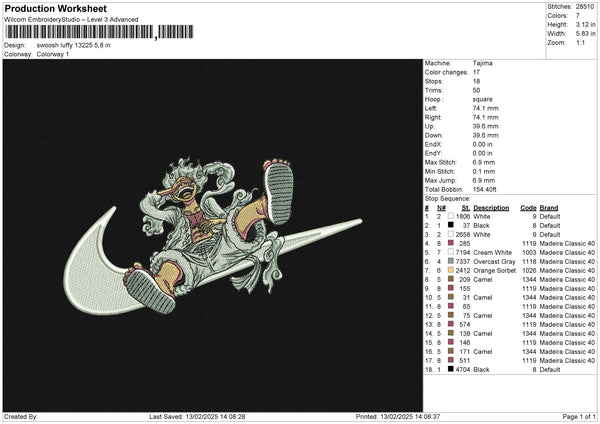Select the Overcast Gray thread swatch

451,261
